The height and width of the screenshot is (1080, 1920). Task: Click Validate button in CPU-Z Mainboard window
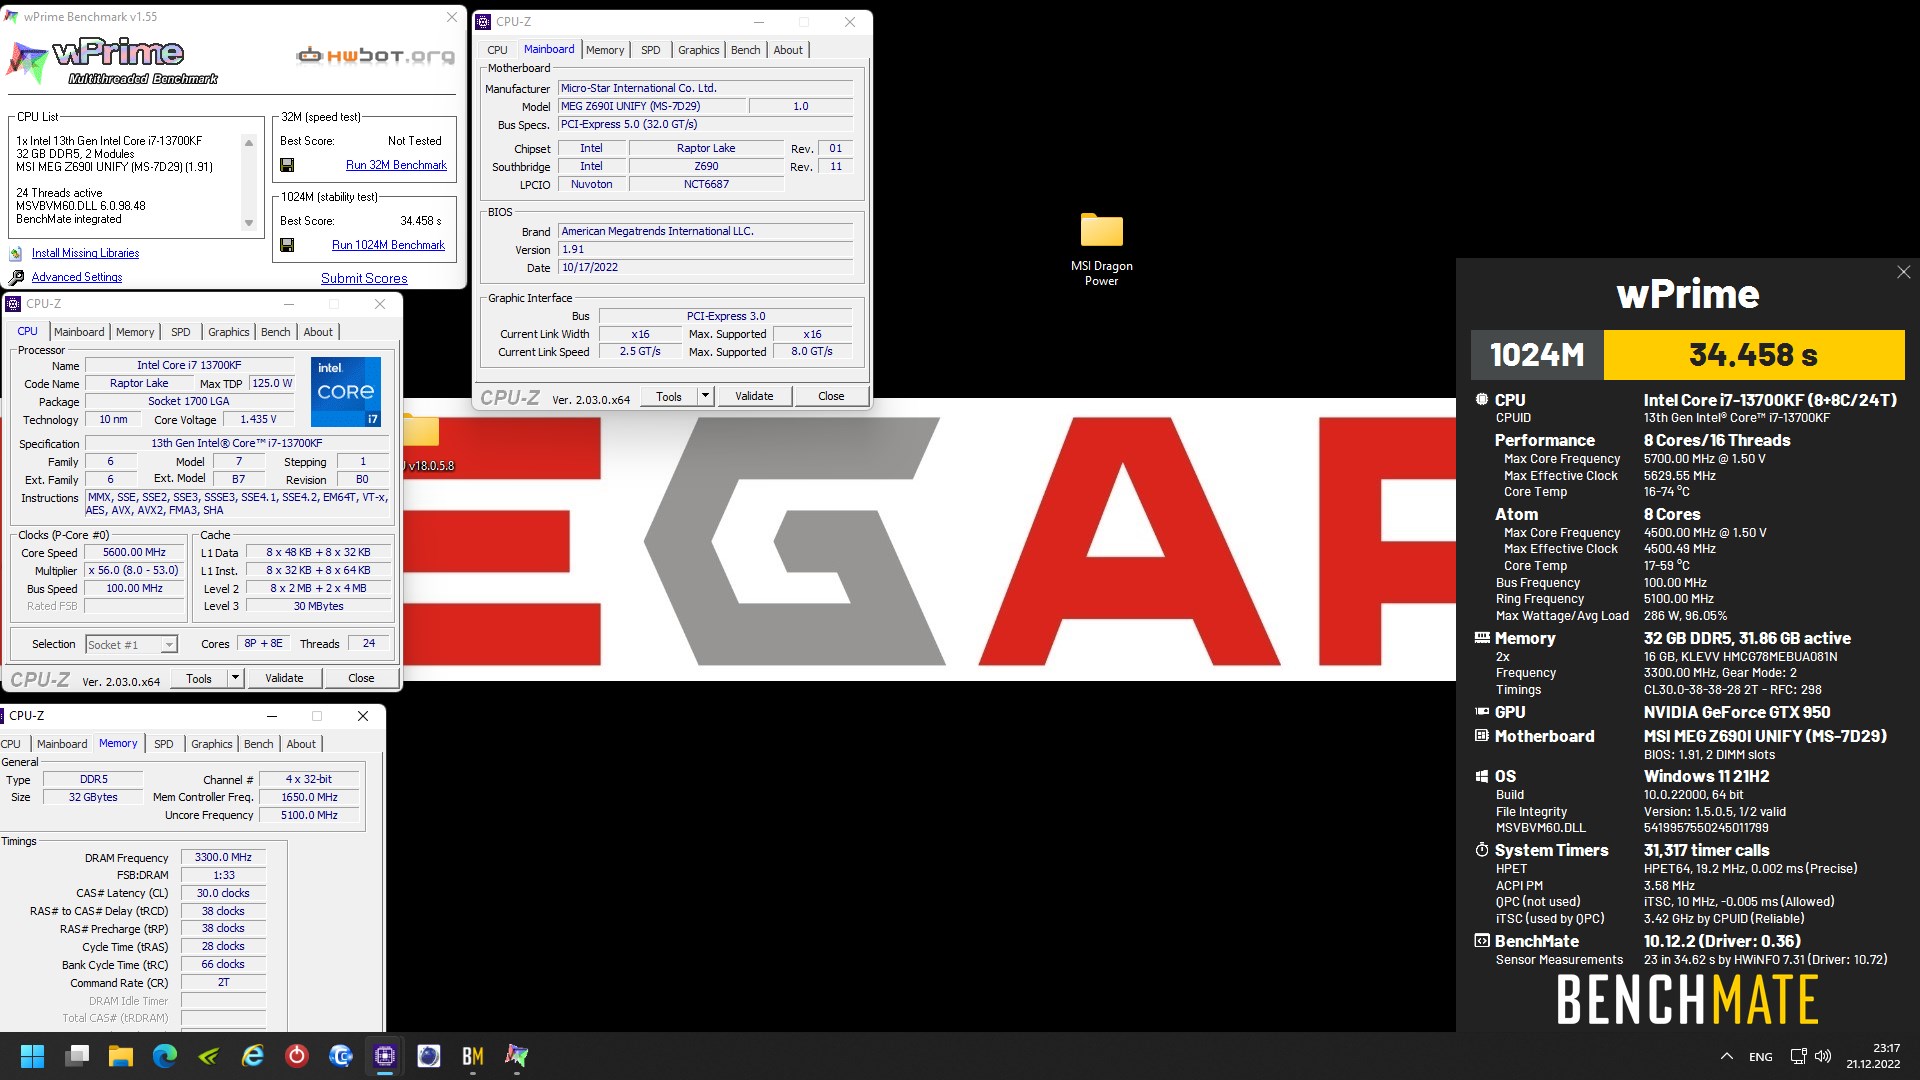(x=754, y=396)
